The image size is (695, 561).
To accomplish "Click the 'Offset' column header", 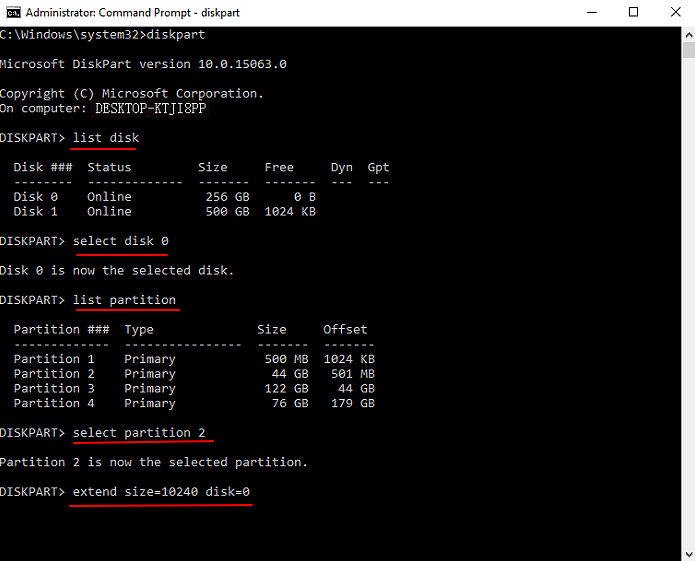I will point(345,329).
